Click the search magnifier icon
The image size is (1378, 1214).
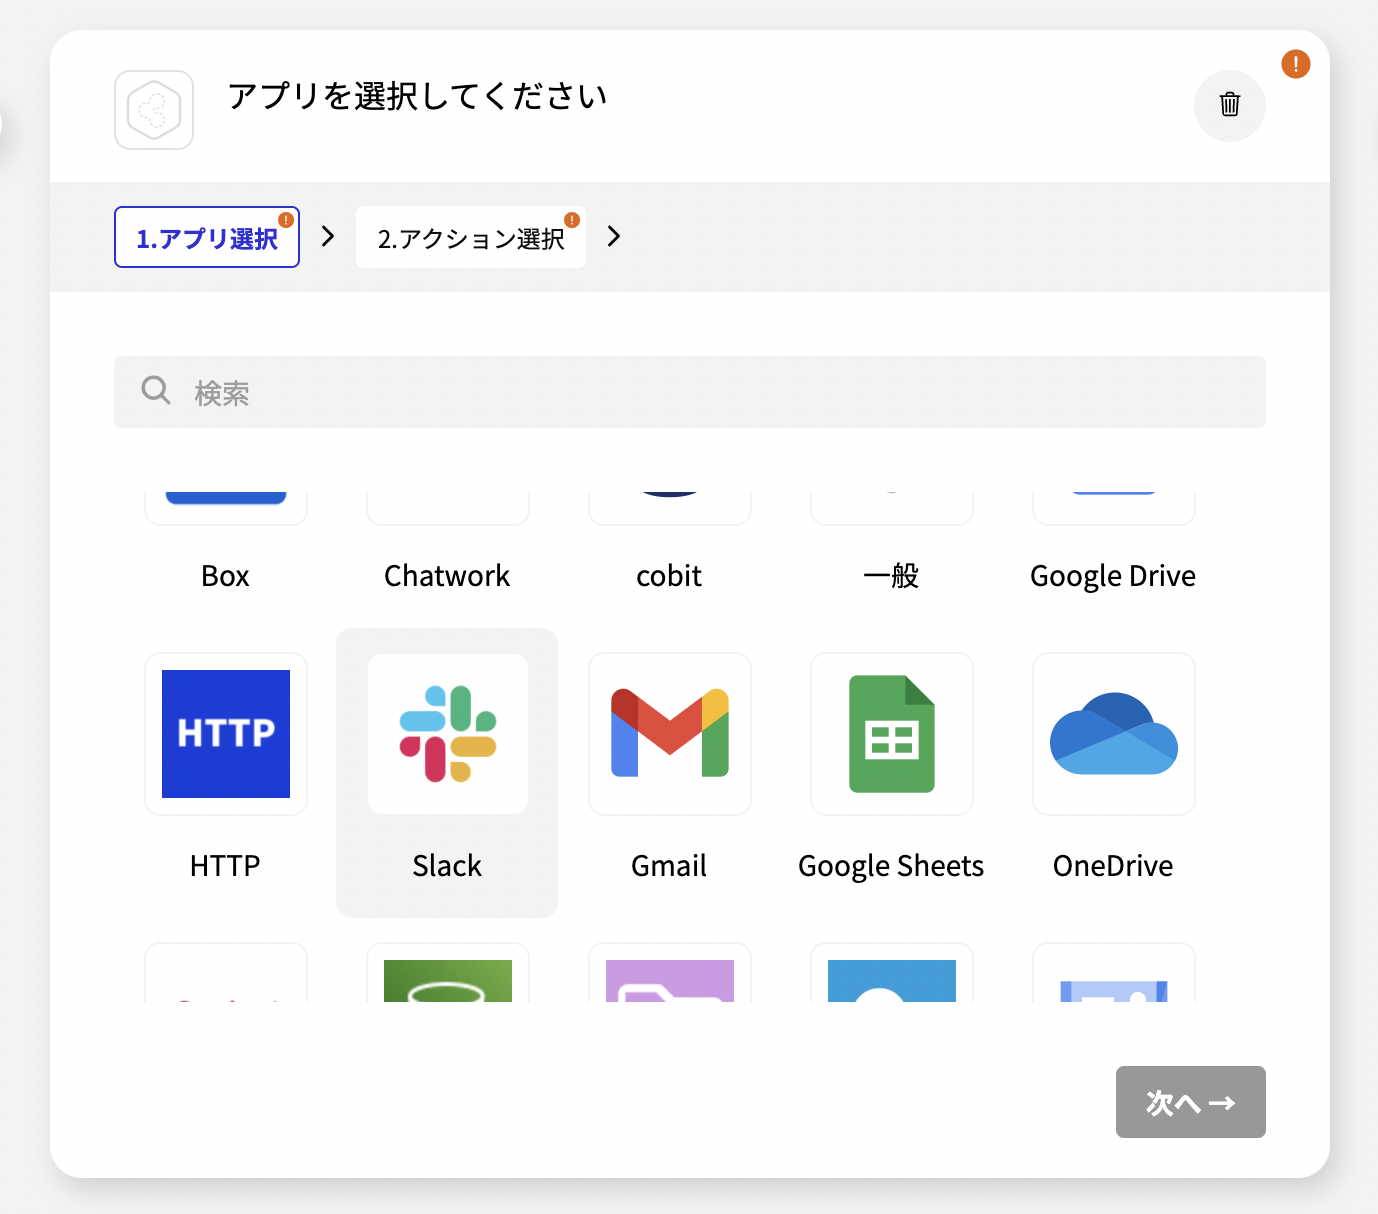point(156,390)
